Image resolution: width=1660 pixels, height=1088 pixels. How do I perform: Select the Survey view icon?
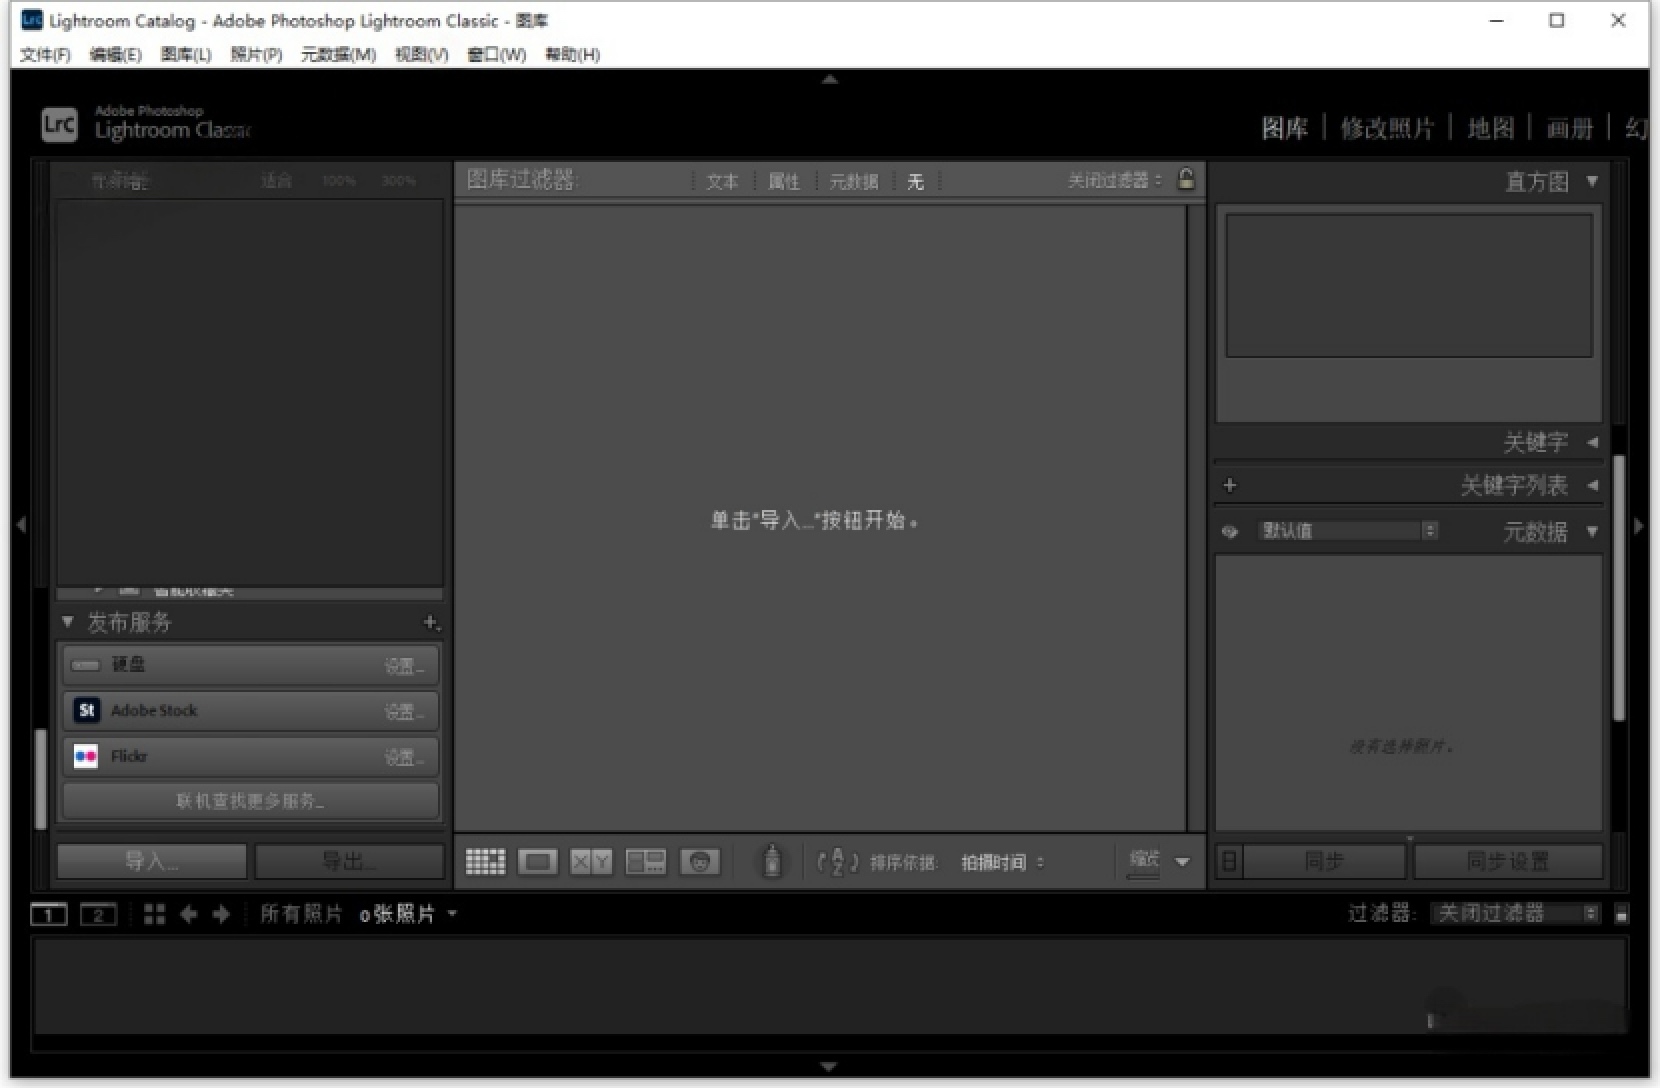click(x=645, y=861)
